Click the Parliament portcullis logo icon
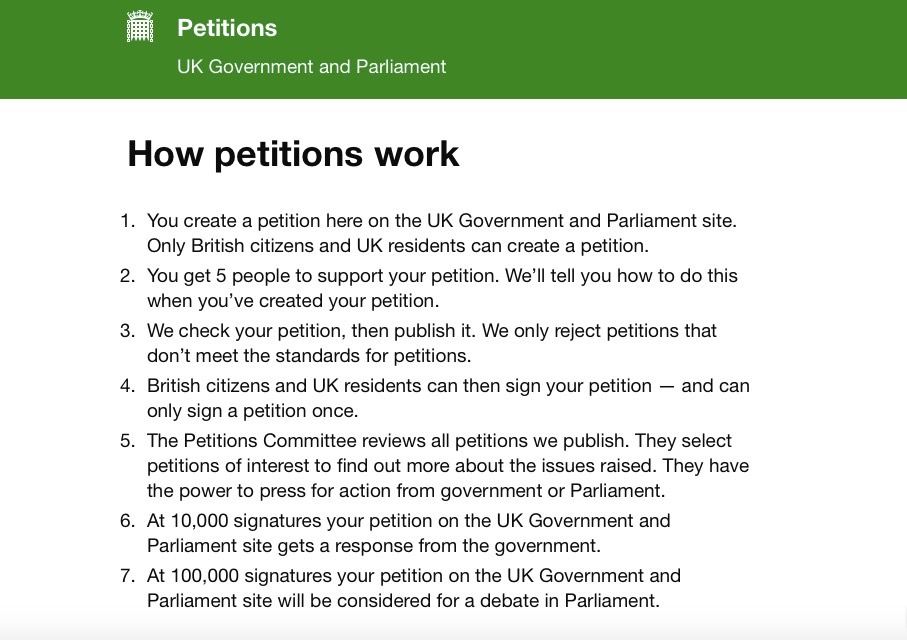The height and width of the screenshot is (640, 907). pyautogui.click(x=140, y=27)
